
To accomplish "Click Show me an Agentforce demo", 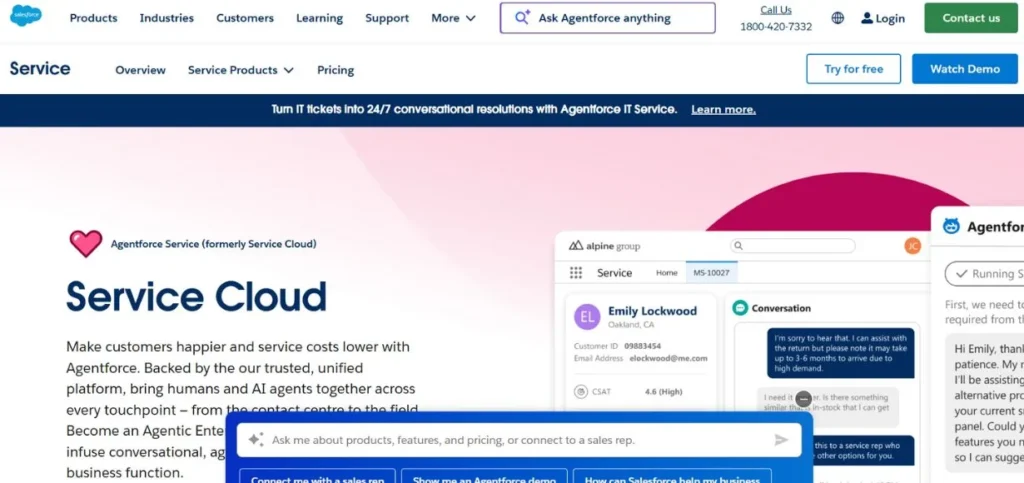I will 484,478.
